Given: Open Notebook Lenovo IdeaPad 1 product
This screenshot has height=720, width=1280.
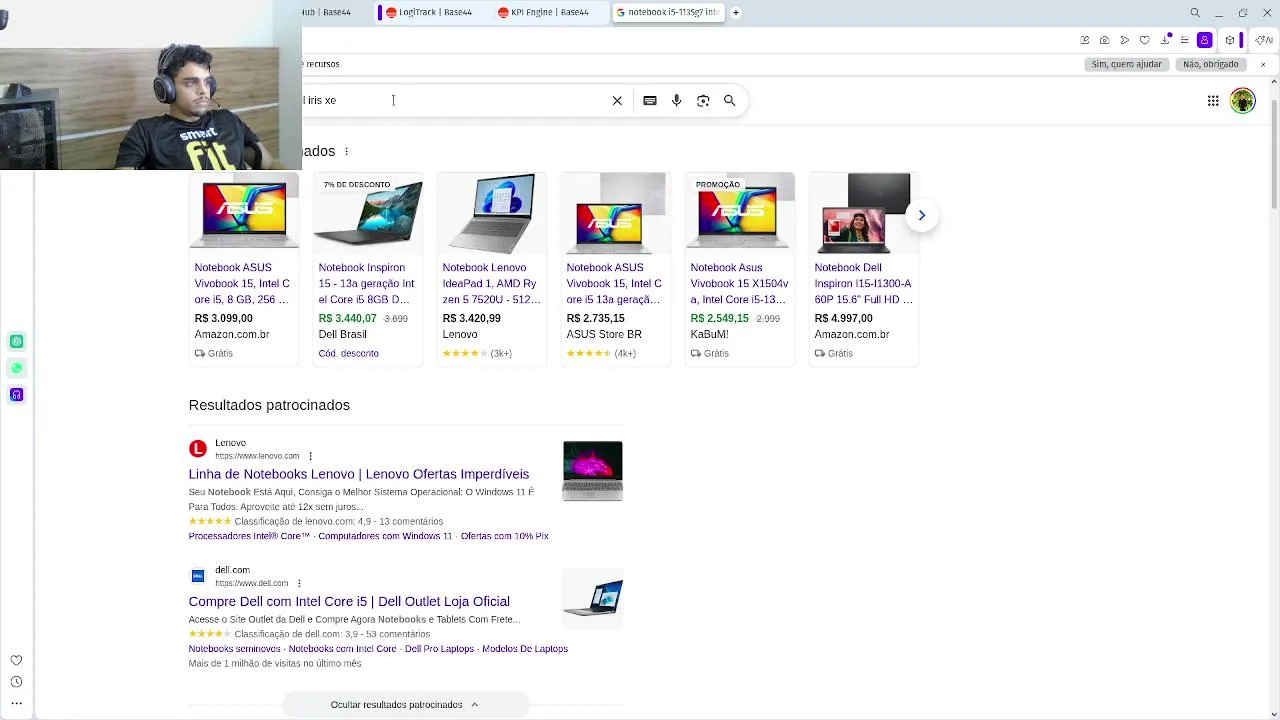Looking at the screenshot, I should click(x=491, y=270).
